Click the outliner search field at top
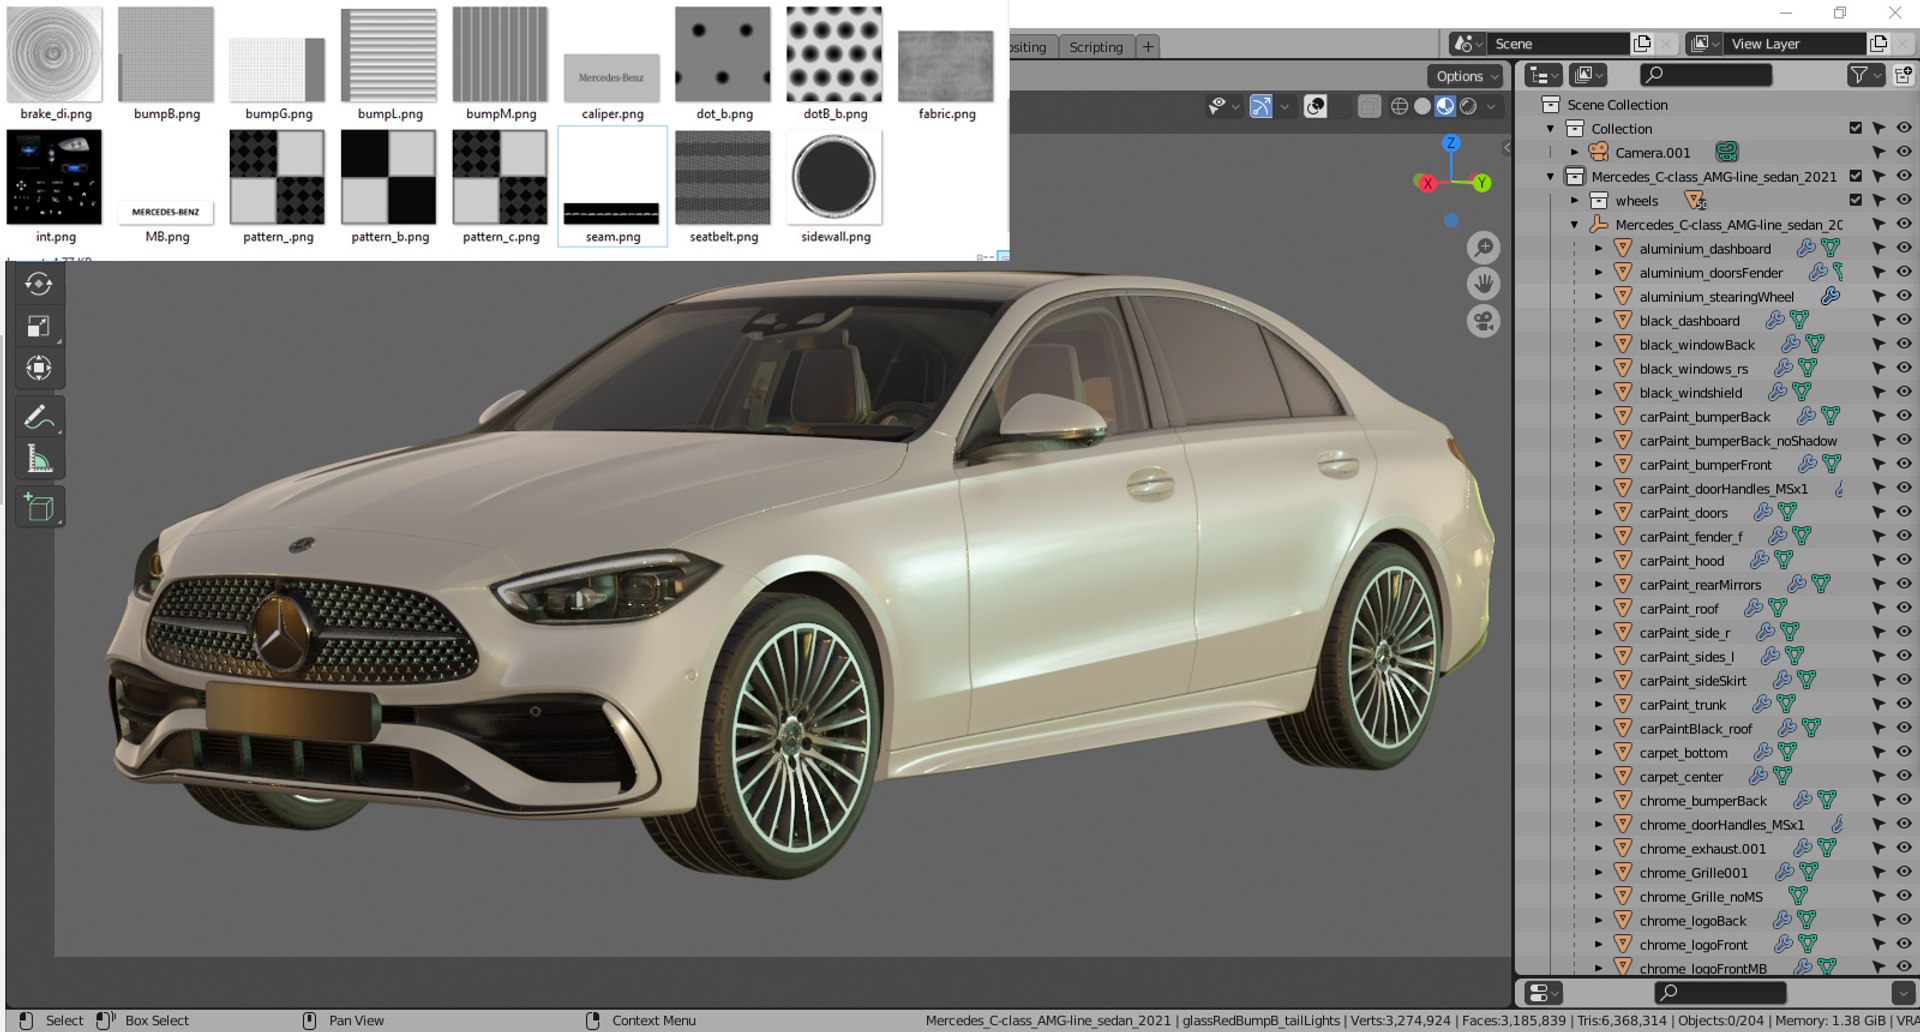The width and height of the screenshot is (1920, 1032). 1706,75
